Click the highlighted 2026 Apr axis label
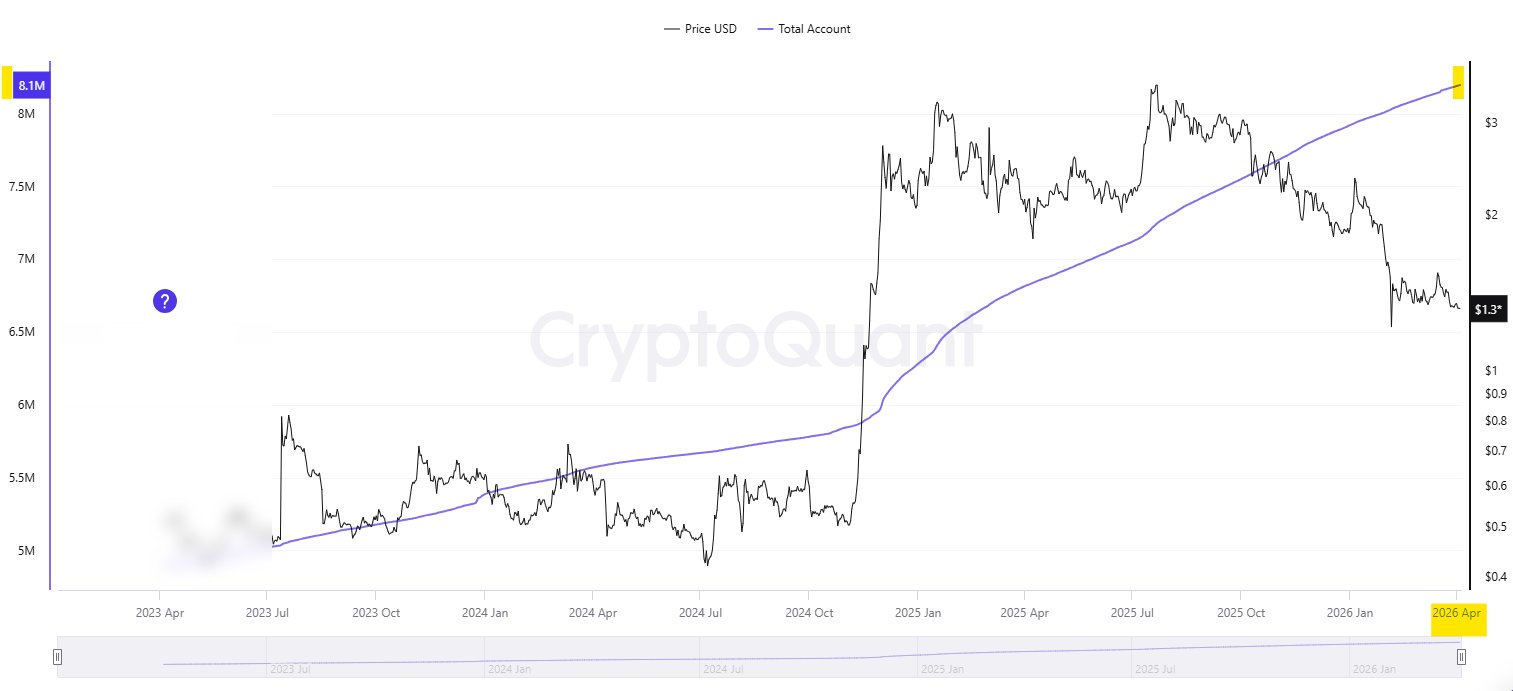 pyautogui.click(x=1459, y=613)
